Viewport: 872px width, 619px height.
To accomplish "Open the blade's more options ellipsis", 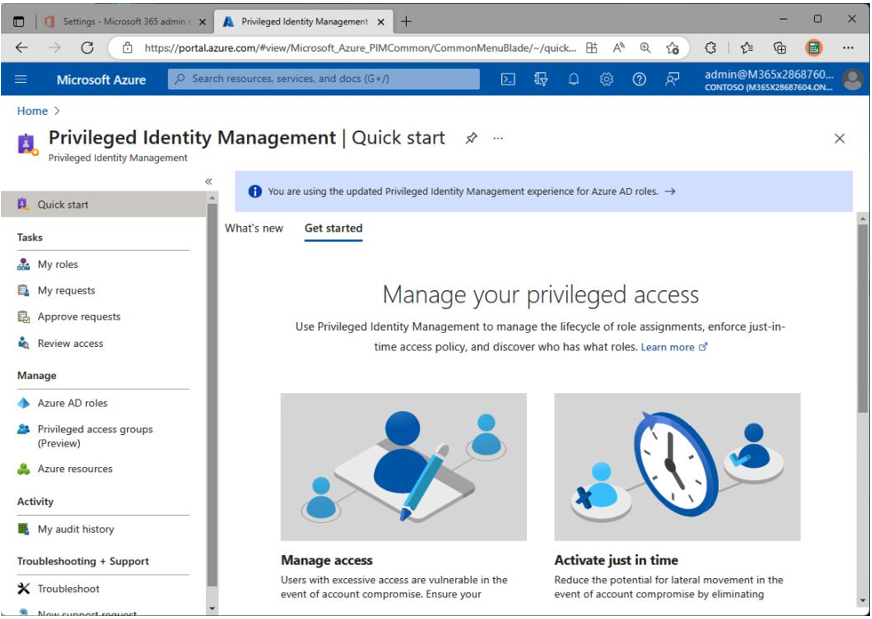I will (x=498, y=138).
